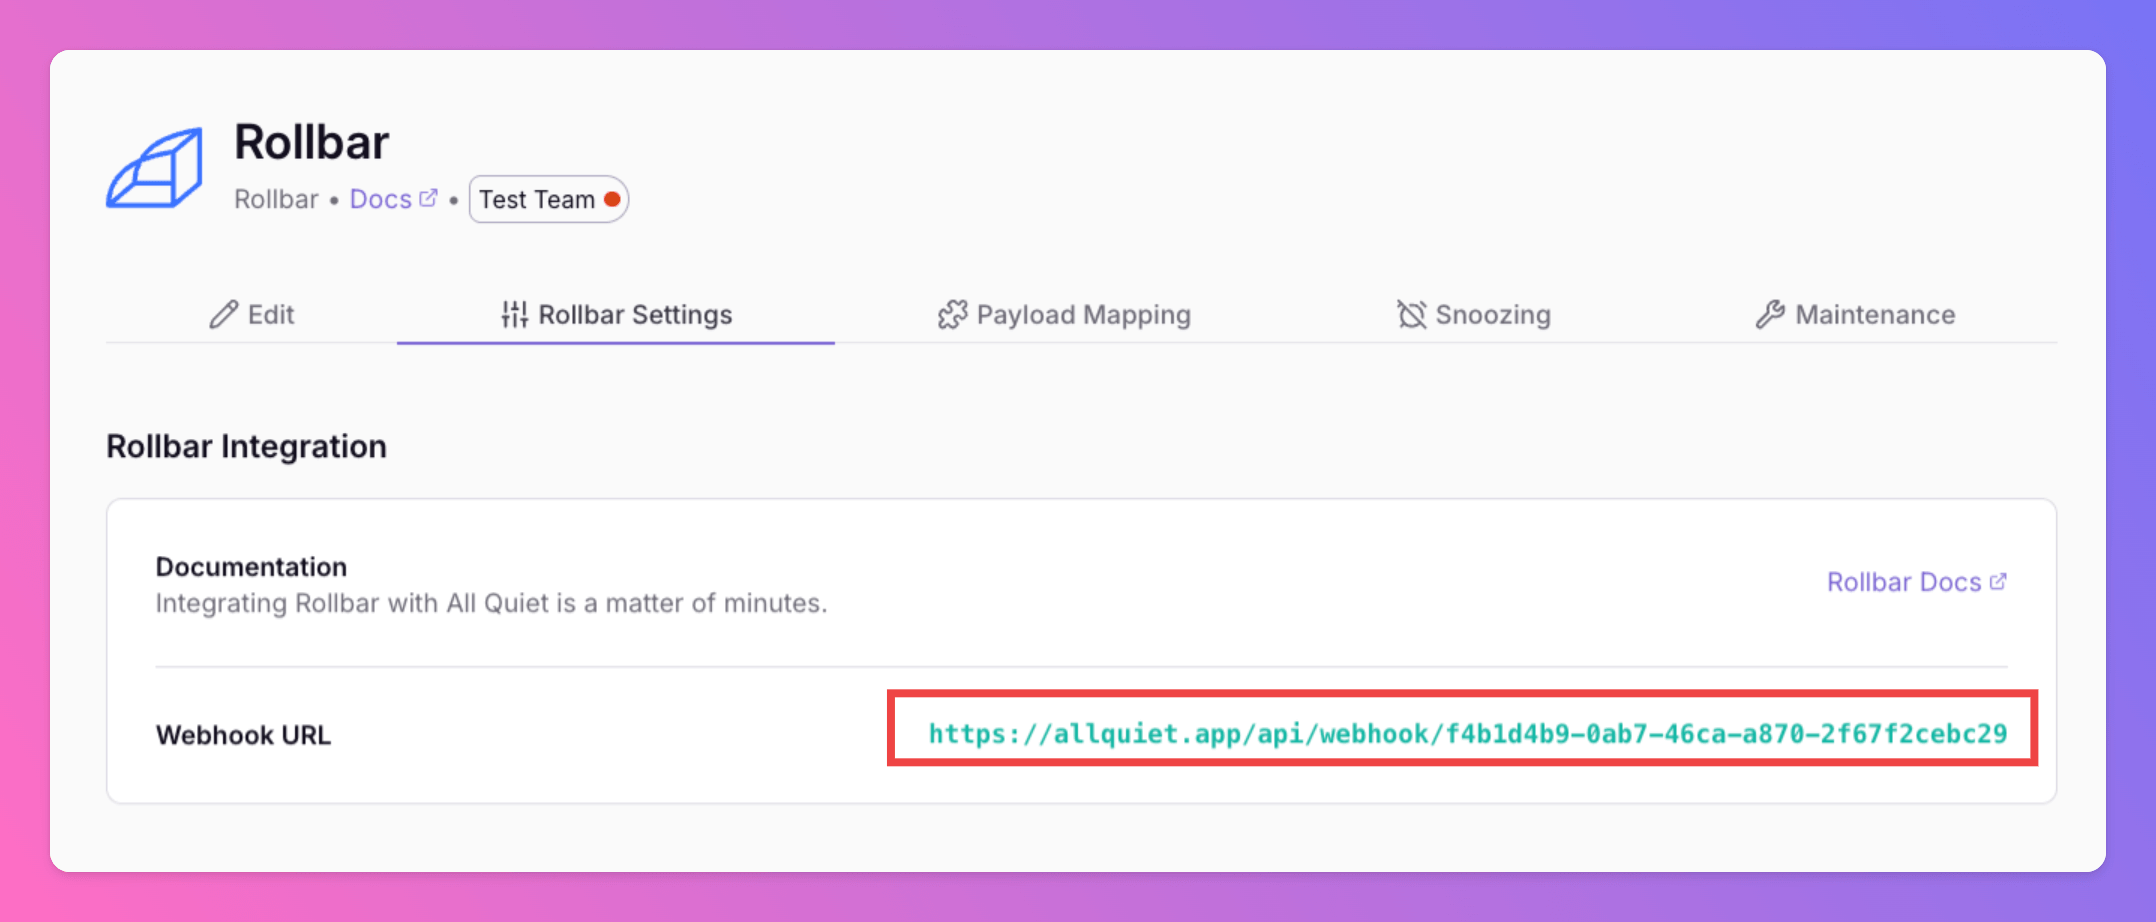Click the large 'Rollbar' page title
Image resolution: width=2156 pixels, height=922 pixels.
click(x=311, y=141)
